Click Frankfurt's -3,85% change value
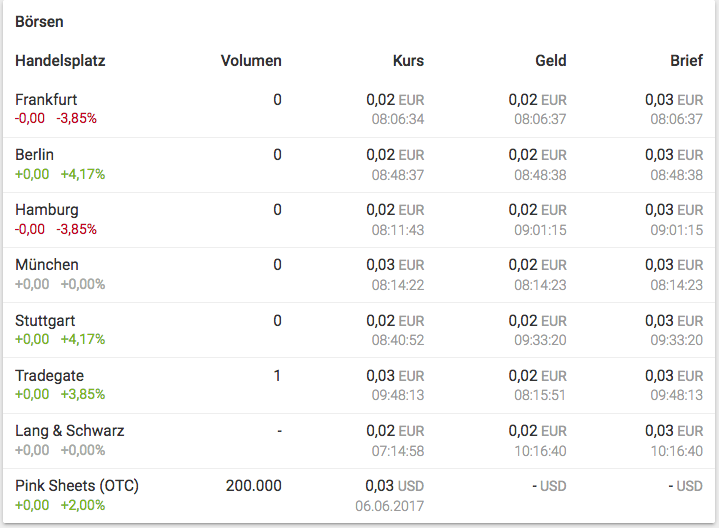The width and height of the screenshot is (719, 528). pos(77,118)
